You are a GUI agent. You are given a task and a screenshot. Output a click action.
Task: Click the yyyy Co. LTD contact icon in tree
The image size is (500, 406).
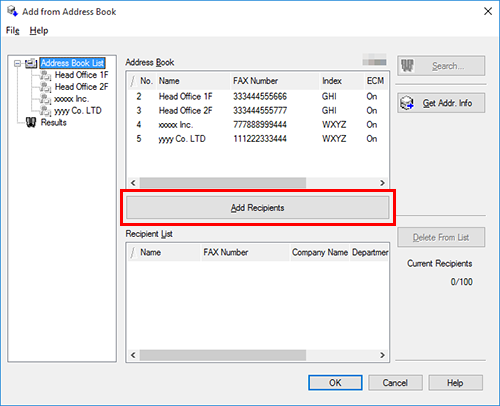(x=45, y=111)
